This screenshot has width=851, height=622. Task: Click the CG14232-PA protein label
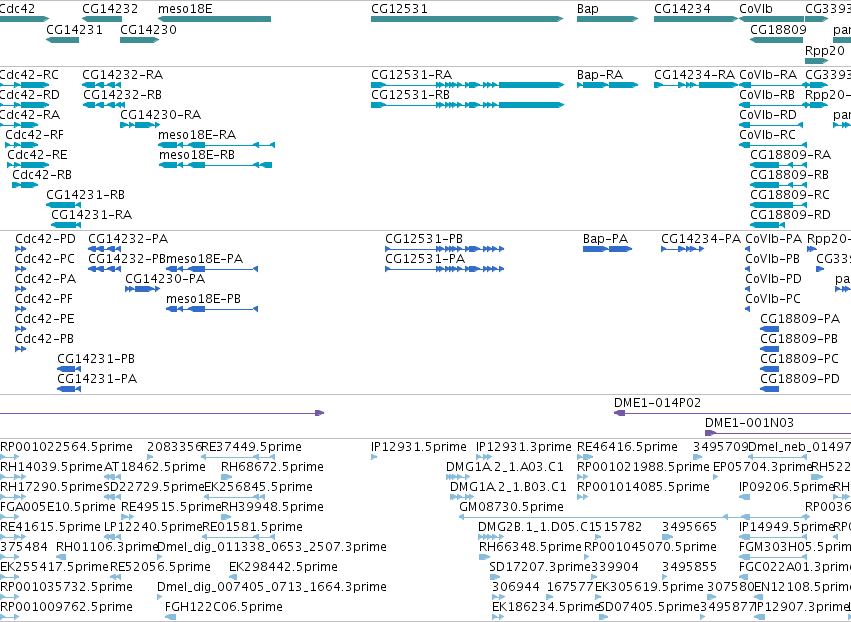[x=128, y=239]
